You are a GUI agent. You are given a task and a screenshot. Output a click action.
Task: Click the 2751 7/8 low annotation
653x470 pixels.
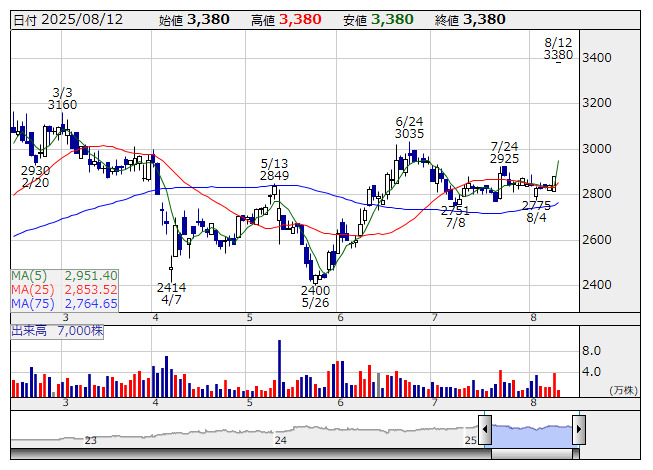point(455,217)
